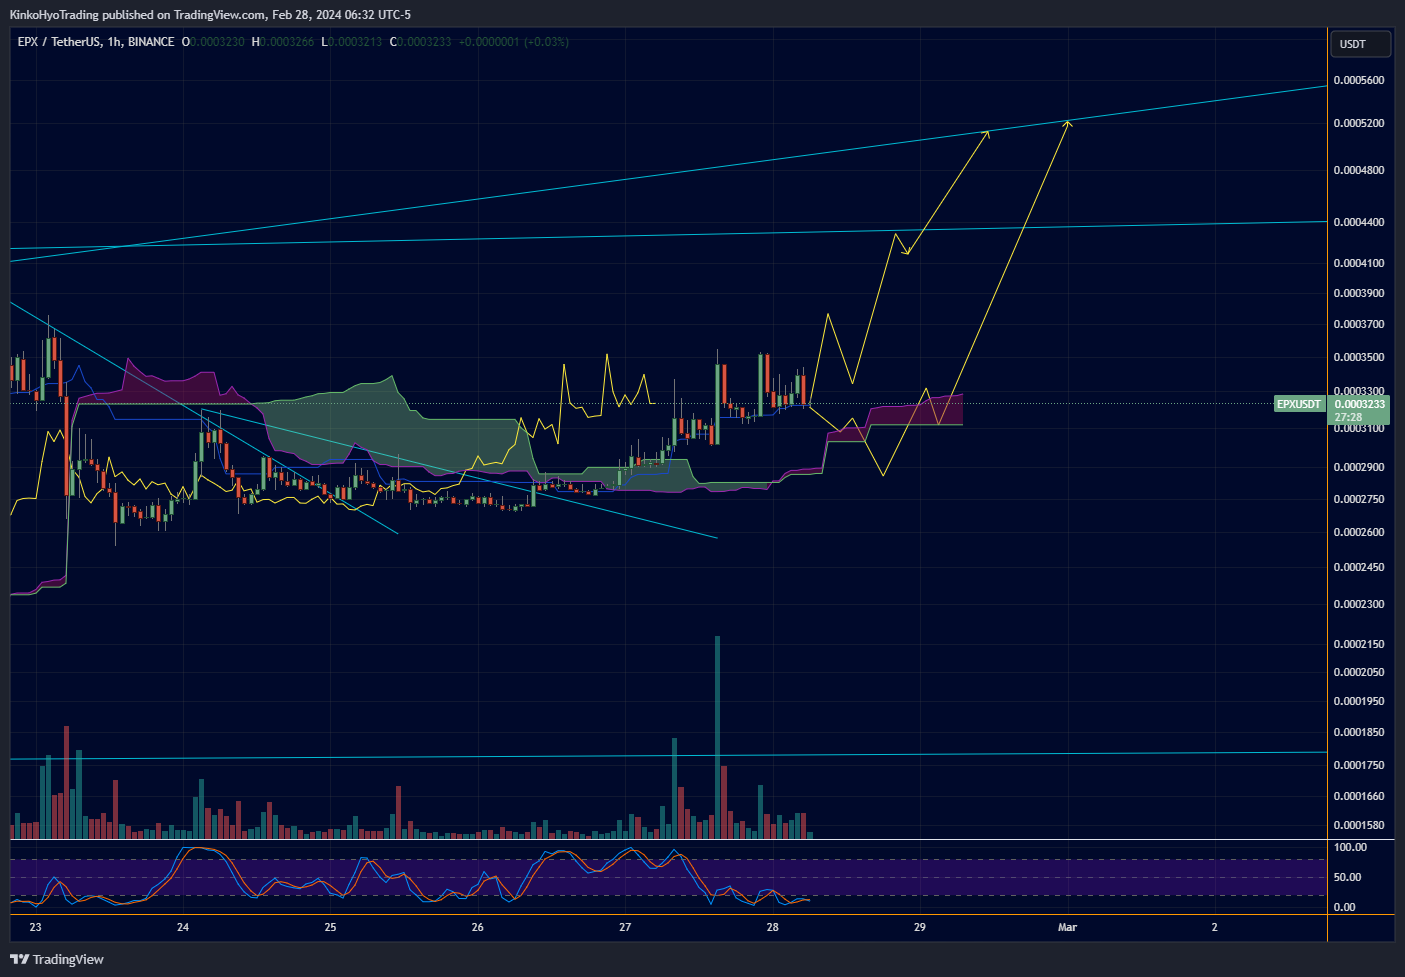Click the 0.0003500 price axis label
This screenshot has height=977, width=1405.
(x=1359, y=357)
